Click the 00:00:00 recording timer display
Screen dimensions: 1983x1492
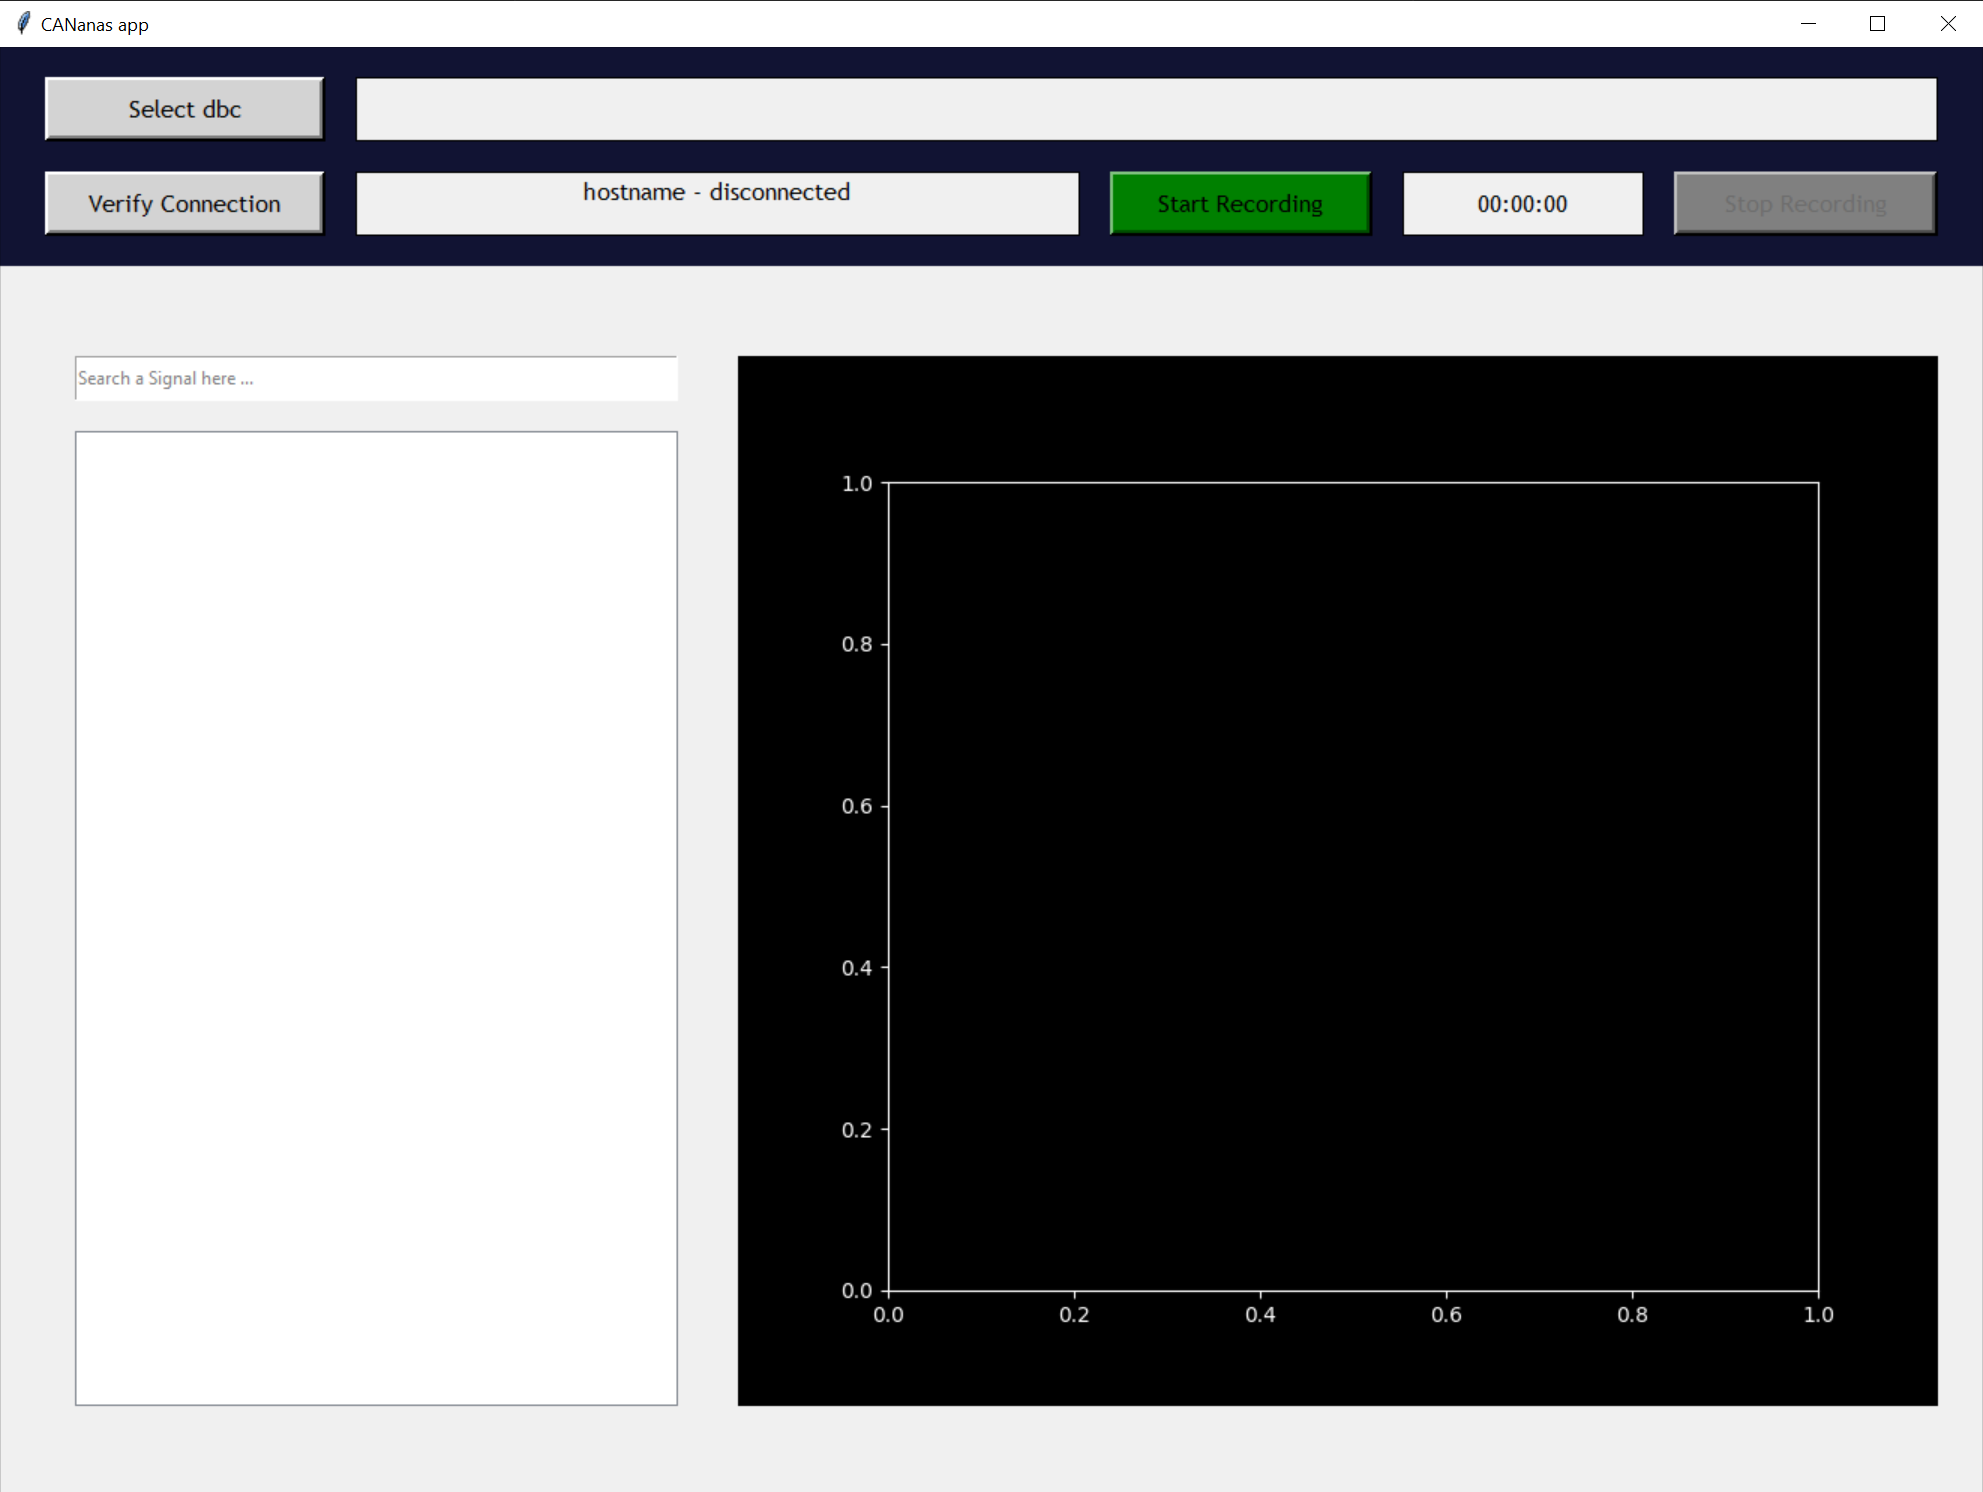coord(1522,204)
